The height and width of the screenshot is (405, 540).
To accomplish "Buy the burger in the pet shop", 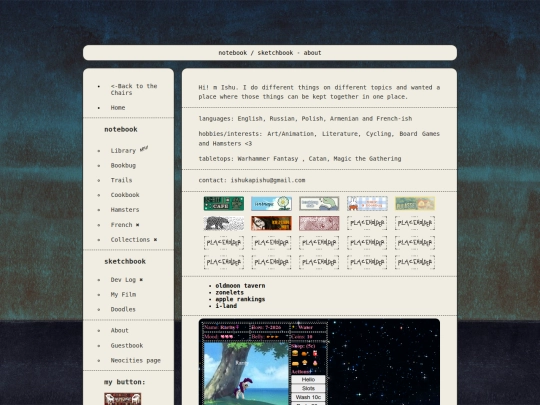I will 295,353.
